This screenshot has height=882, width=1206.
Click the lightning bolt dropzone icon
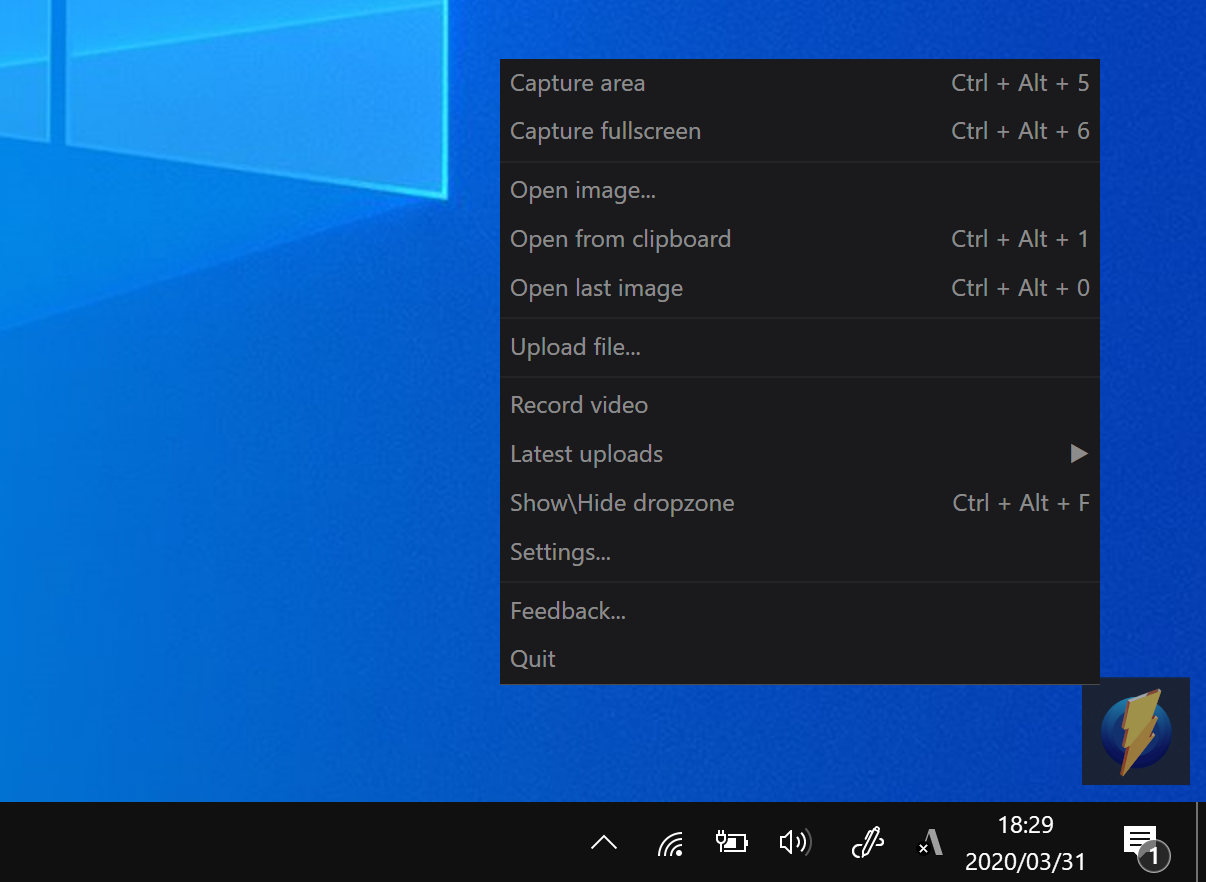(1136, 731)
